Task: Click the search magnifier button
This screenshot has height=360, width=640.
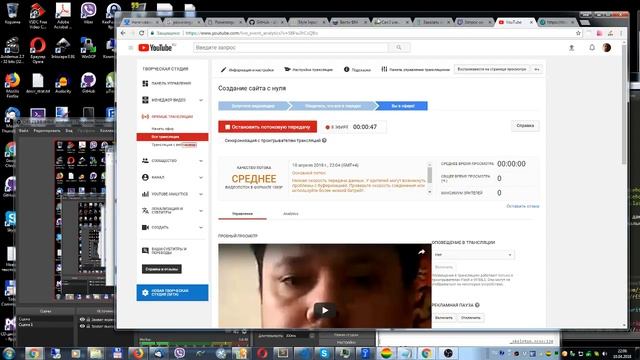Action: [399, 48]
